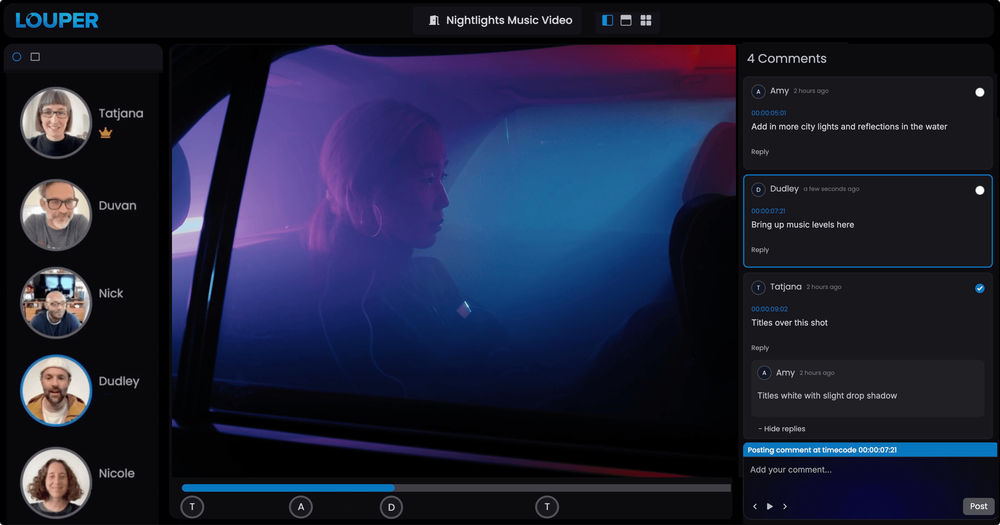Image resolution: width=1000 pixels, height=525 pixels.
Task: Click the circle icon above participants list
Action: coord(17,57)
